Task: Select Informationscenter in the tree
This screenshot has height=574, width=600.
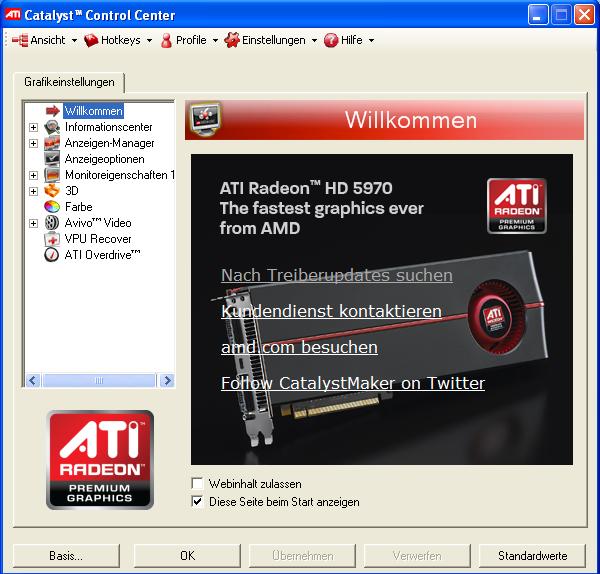Action: (x=108, y=127)
